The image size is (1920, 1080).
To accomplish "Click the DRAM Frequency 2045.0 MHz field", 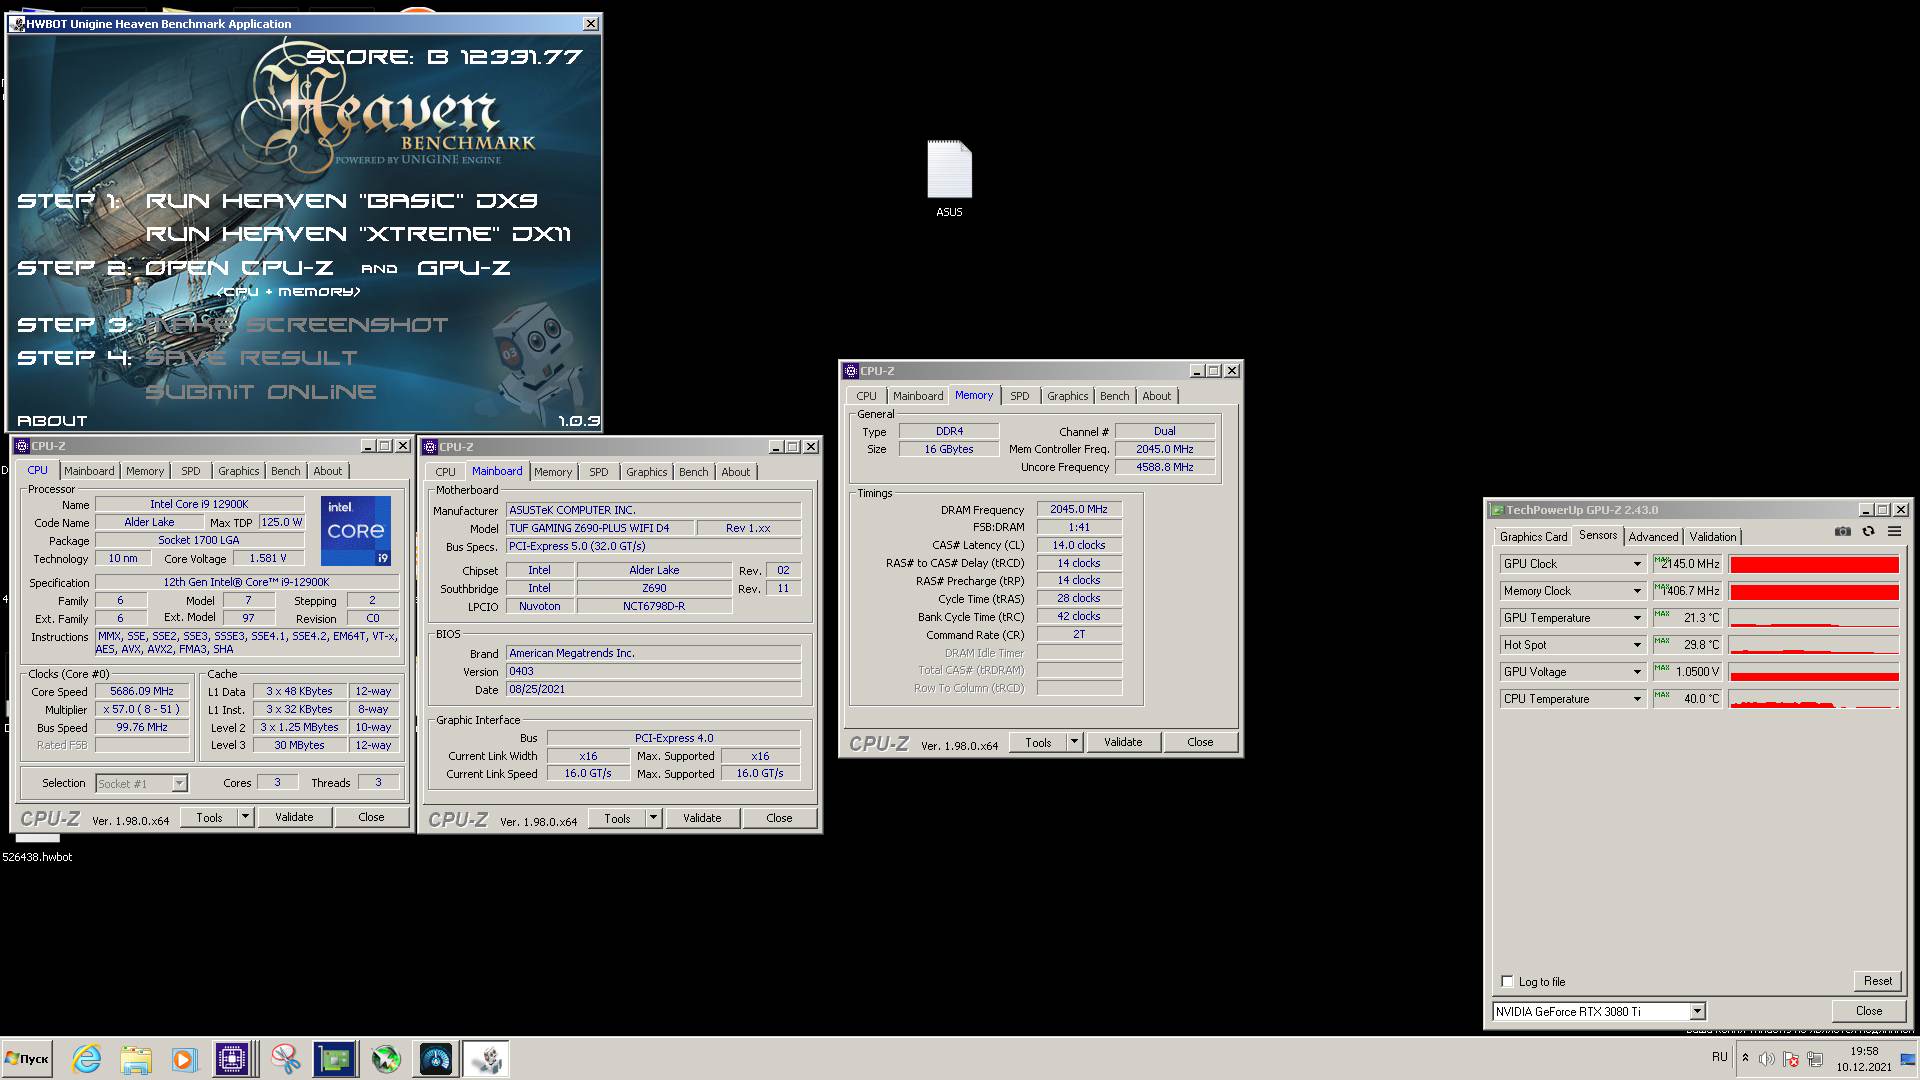I will (x=1079, y=509).
